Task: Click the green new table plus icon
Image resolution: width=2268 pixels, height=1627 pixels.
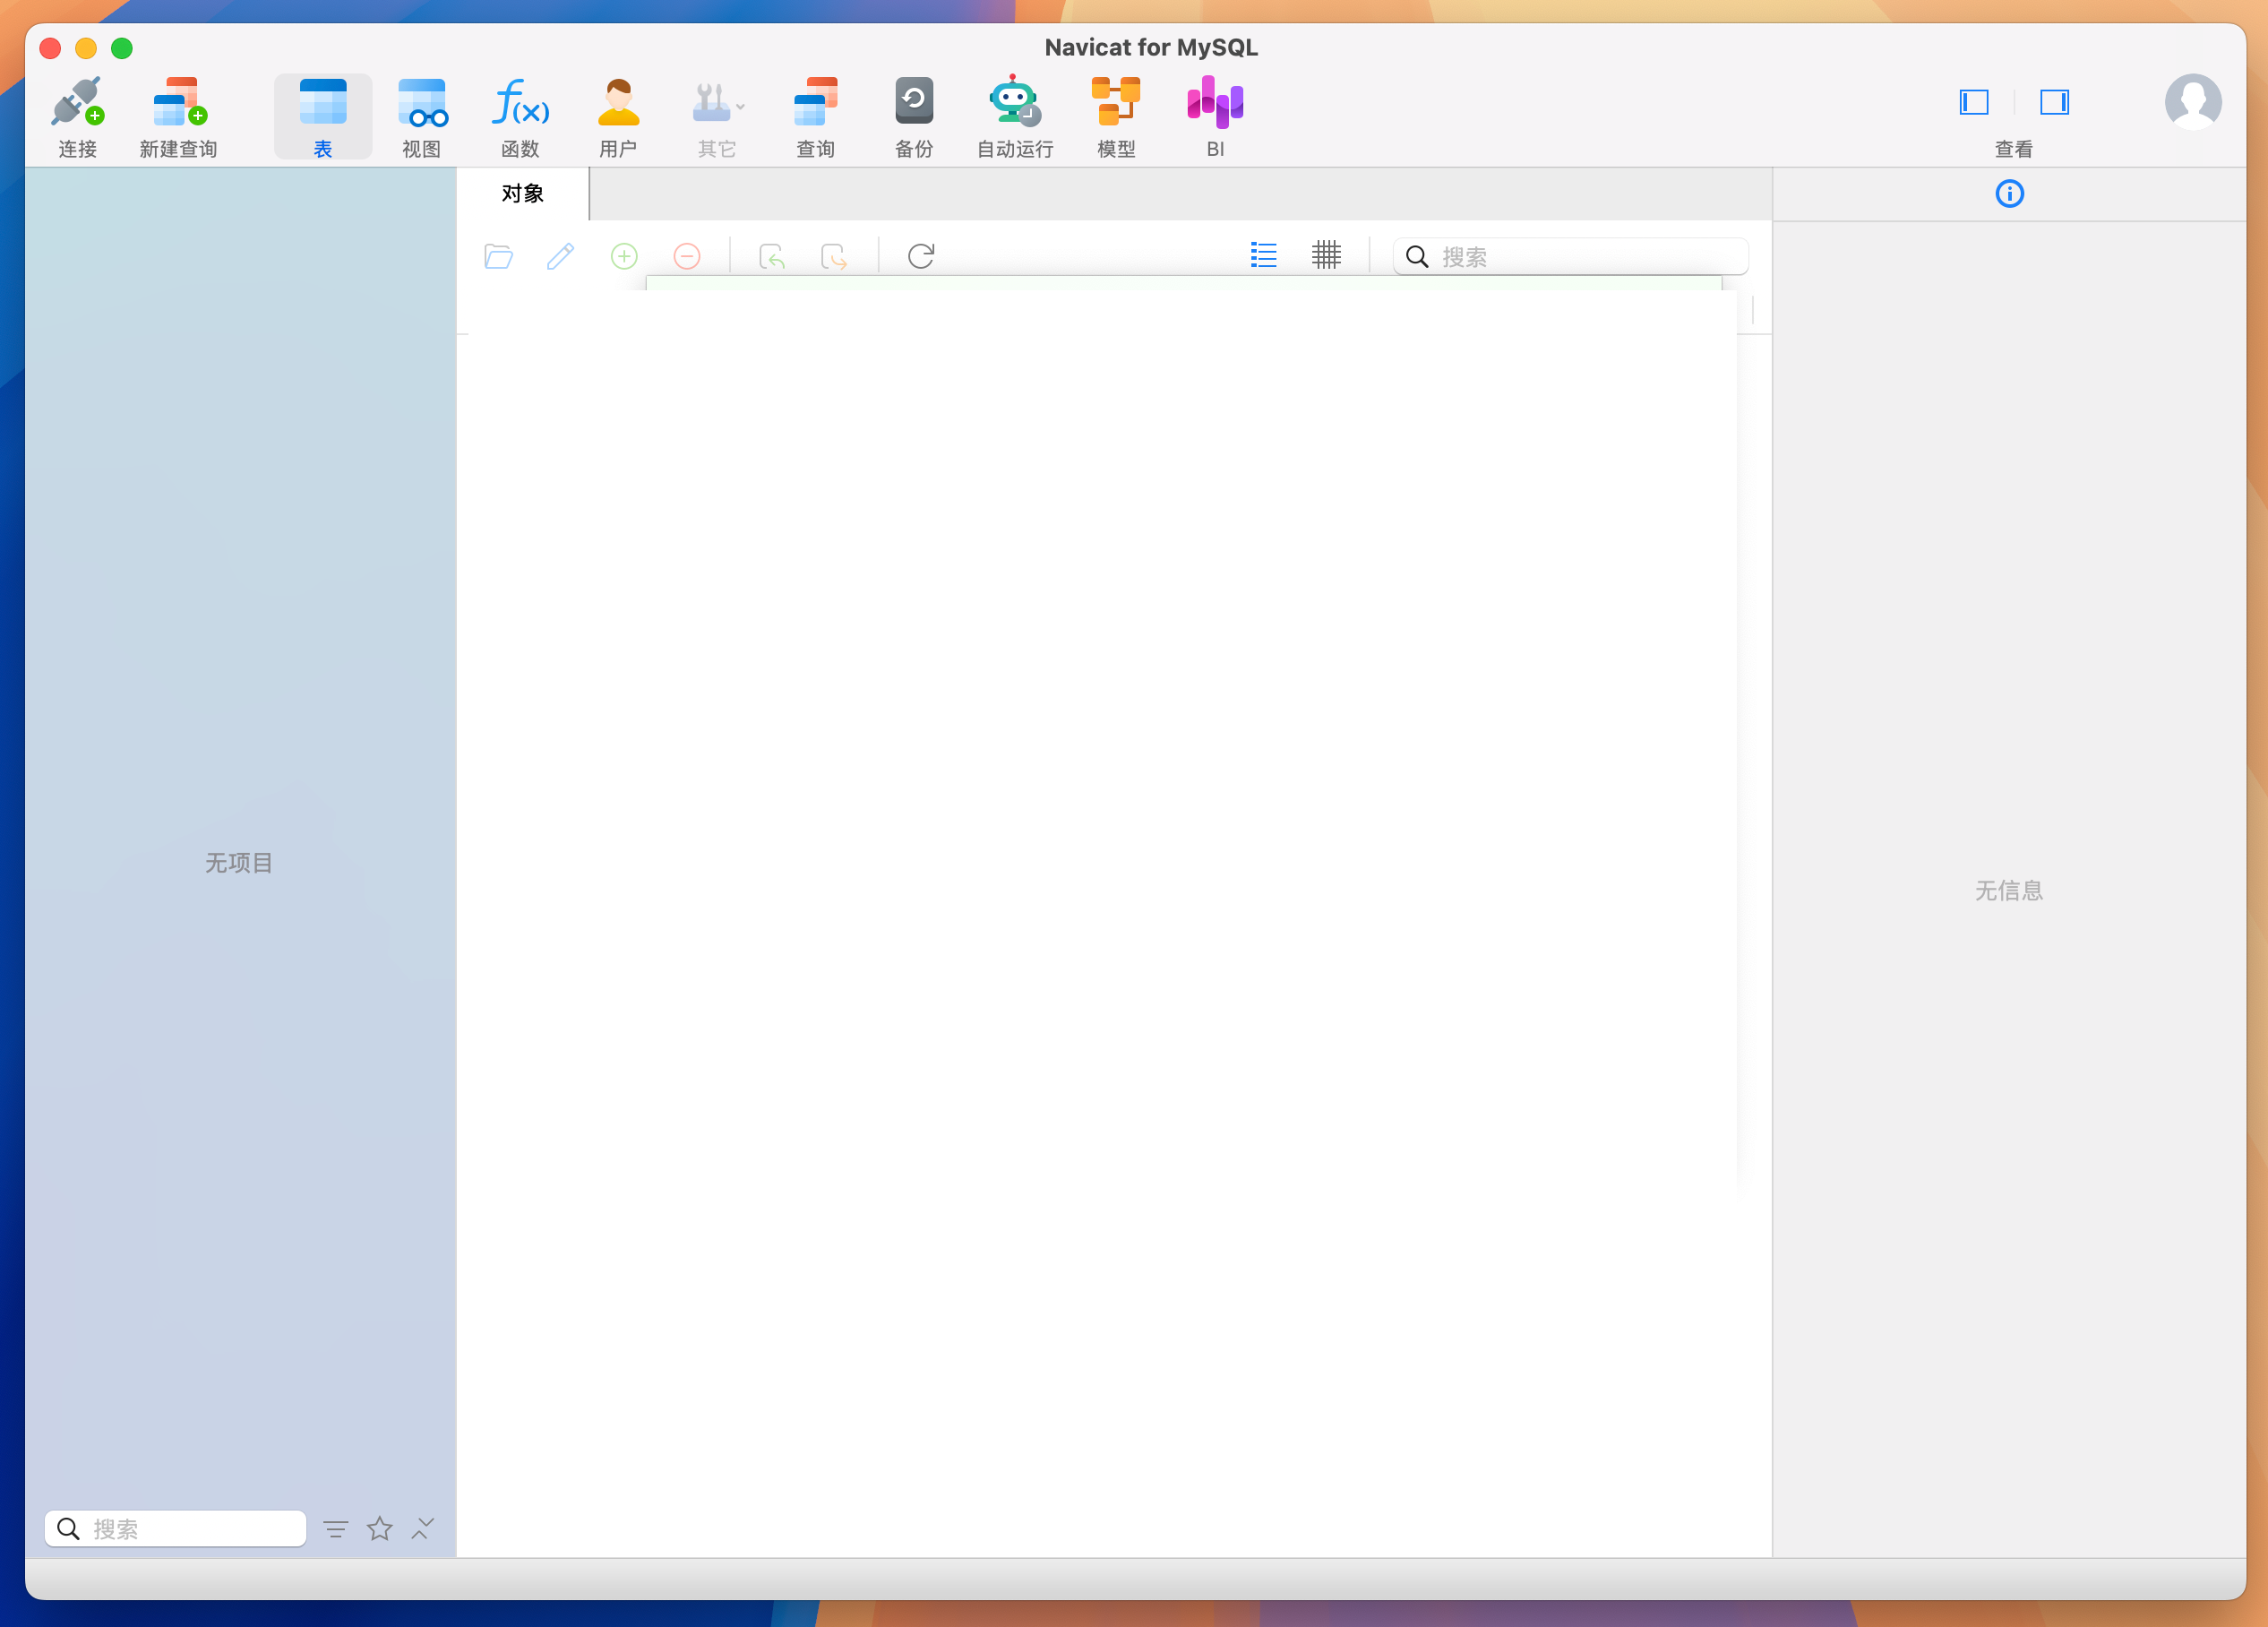Action: 624,256
